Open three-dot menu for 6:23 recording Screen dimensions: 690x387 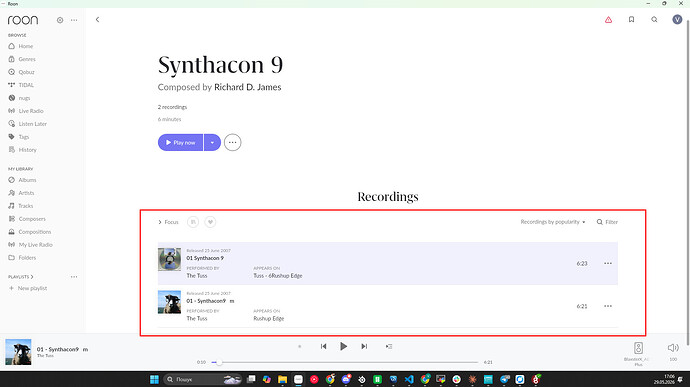pyautogui.click(x=608, y=263)
